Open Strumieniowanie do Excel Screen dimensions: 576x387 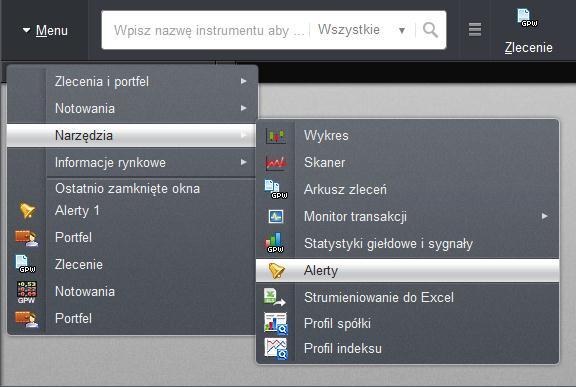408,297
